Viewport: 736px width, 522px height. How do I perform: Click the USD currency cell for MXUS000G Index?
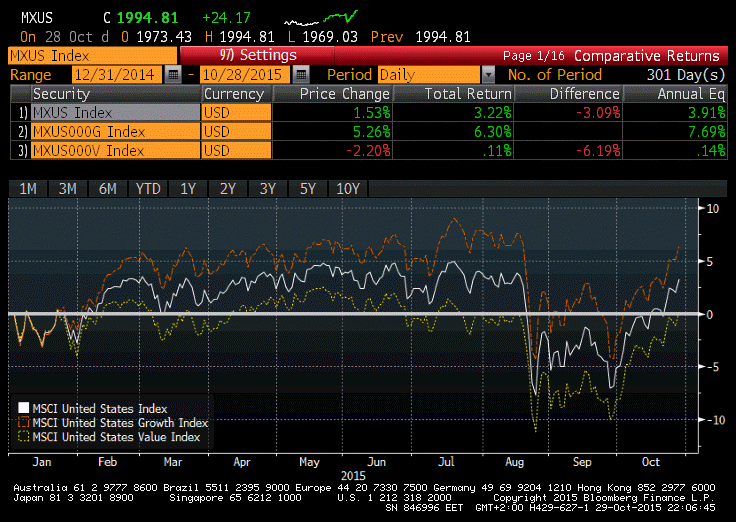(x=237, y=131)
